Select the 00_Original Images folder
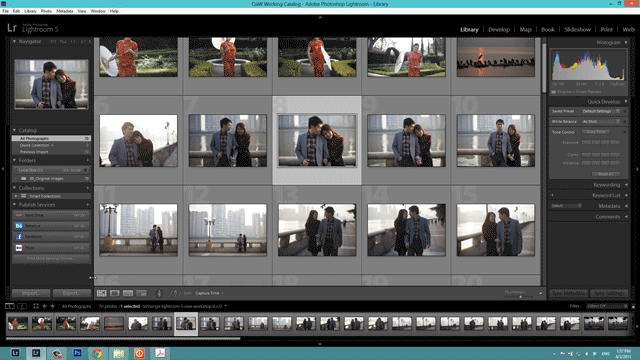 click(x=51, y=179)
